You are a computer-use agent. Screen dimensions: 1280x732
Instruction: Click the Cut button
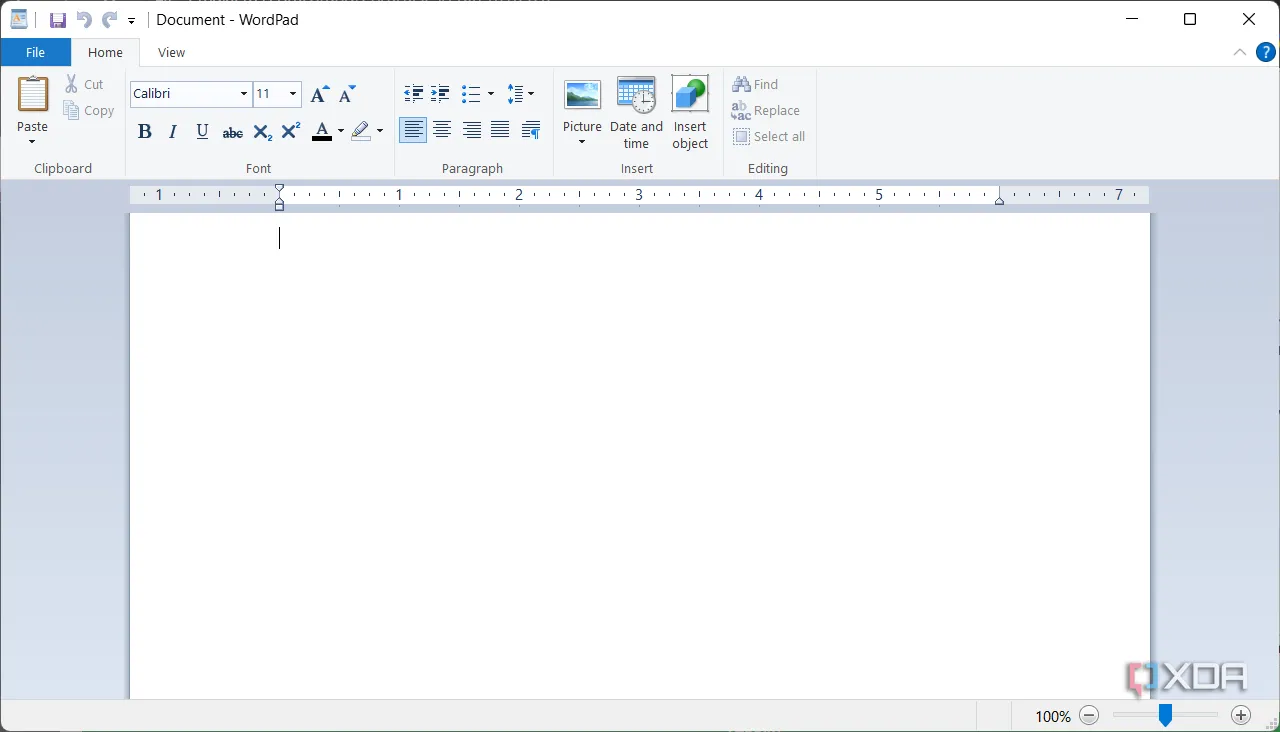coord(85,85)
